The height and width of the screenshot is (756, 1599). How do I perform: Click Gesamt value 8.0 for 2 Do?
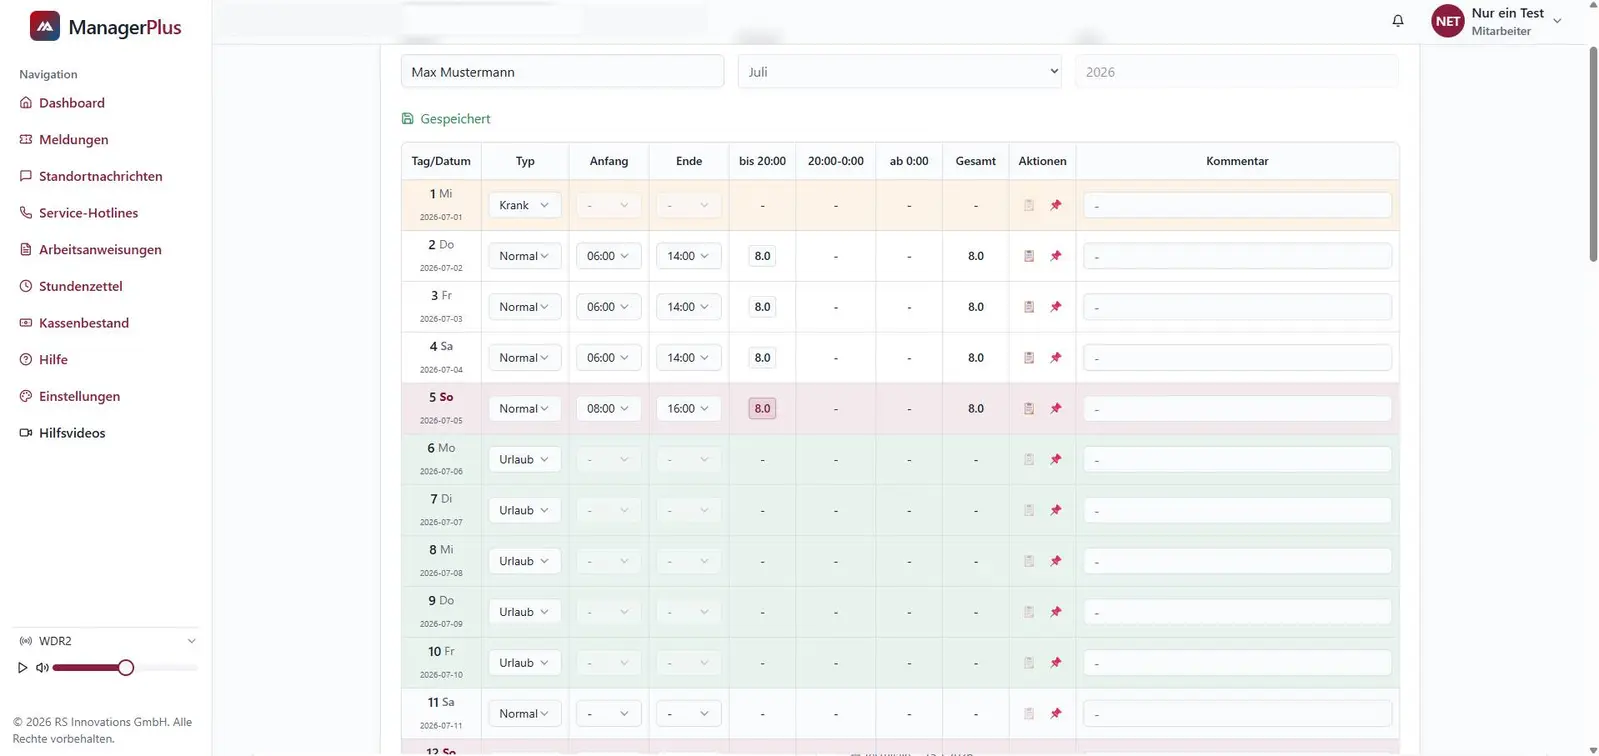pos(976,256)
